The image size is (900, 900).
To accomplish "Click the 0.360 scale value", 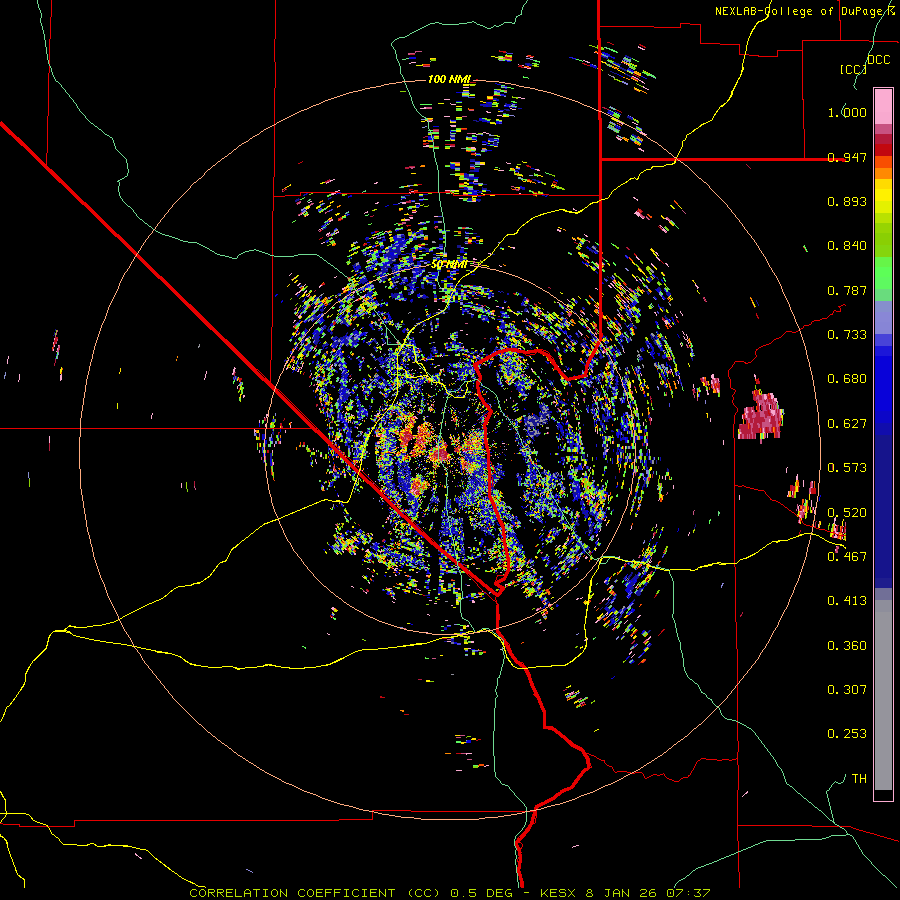I will click(847, 645).
